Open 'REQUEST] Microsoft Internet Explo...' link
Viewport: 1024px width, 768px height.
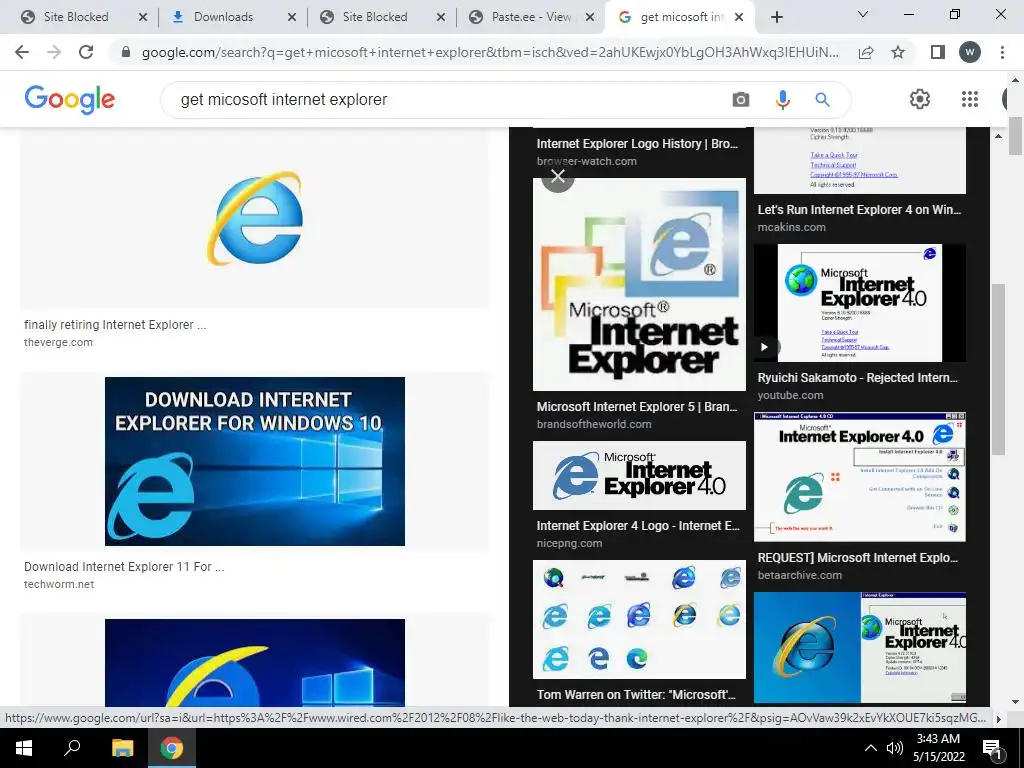tap(857, 558)
